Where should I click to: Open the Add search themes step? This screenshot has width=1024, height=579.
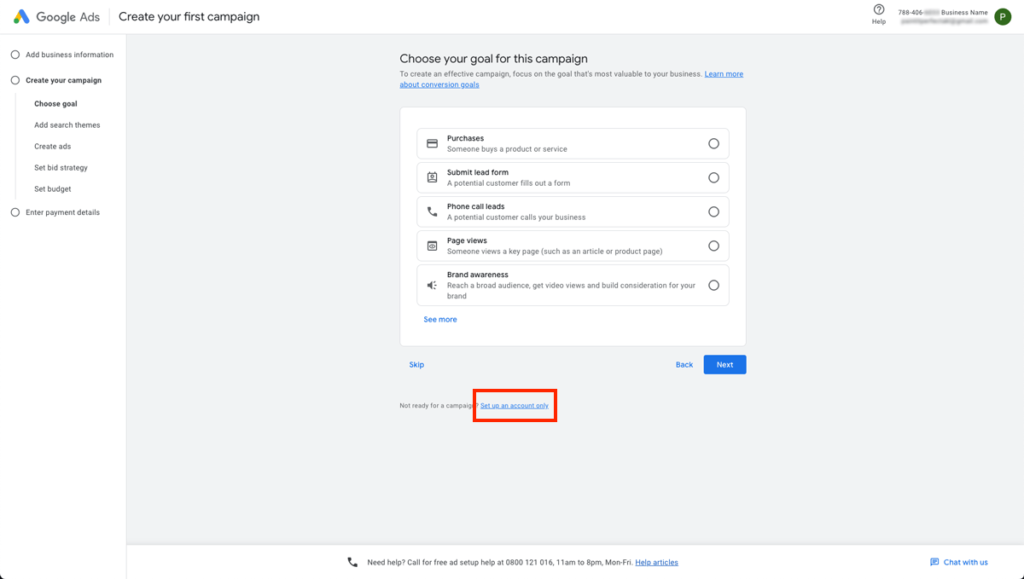click(67, 125)
